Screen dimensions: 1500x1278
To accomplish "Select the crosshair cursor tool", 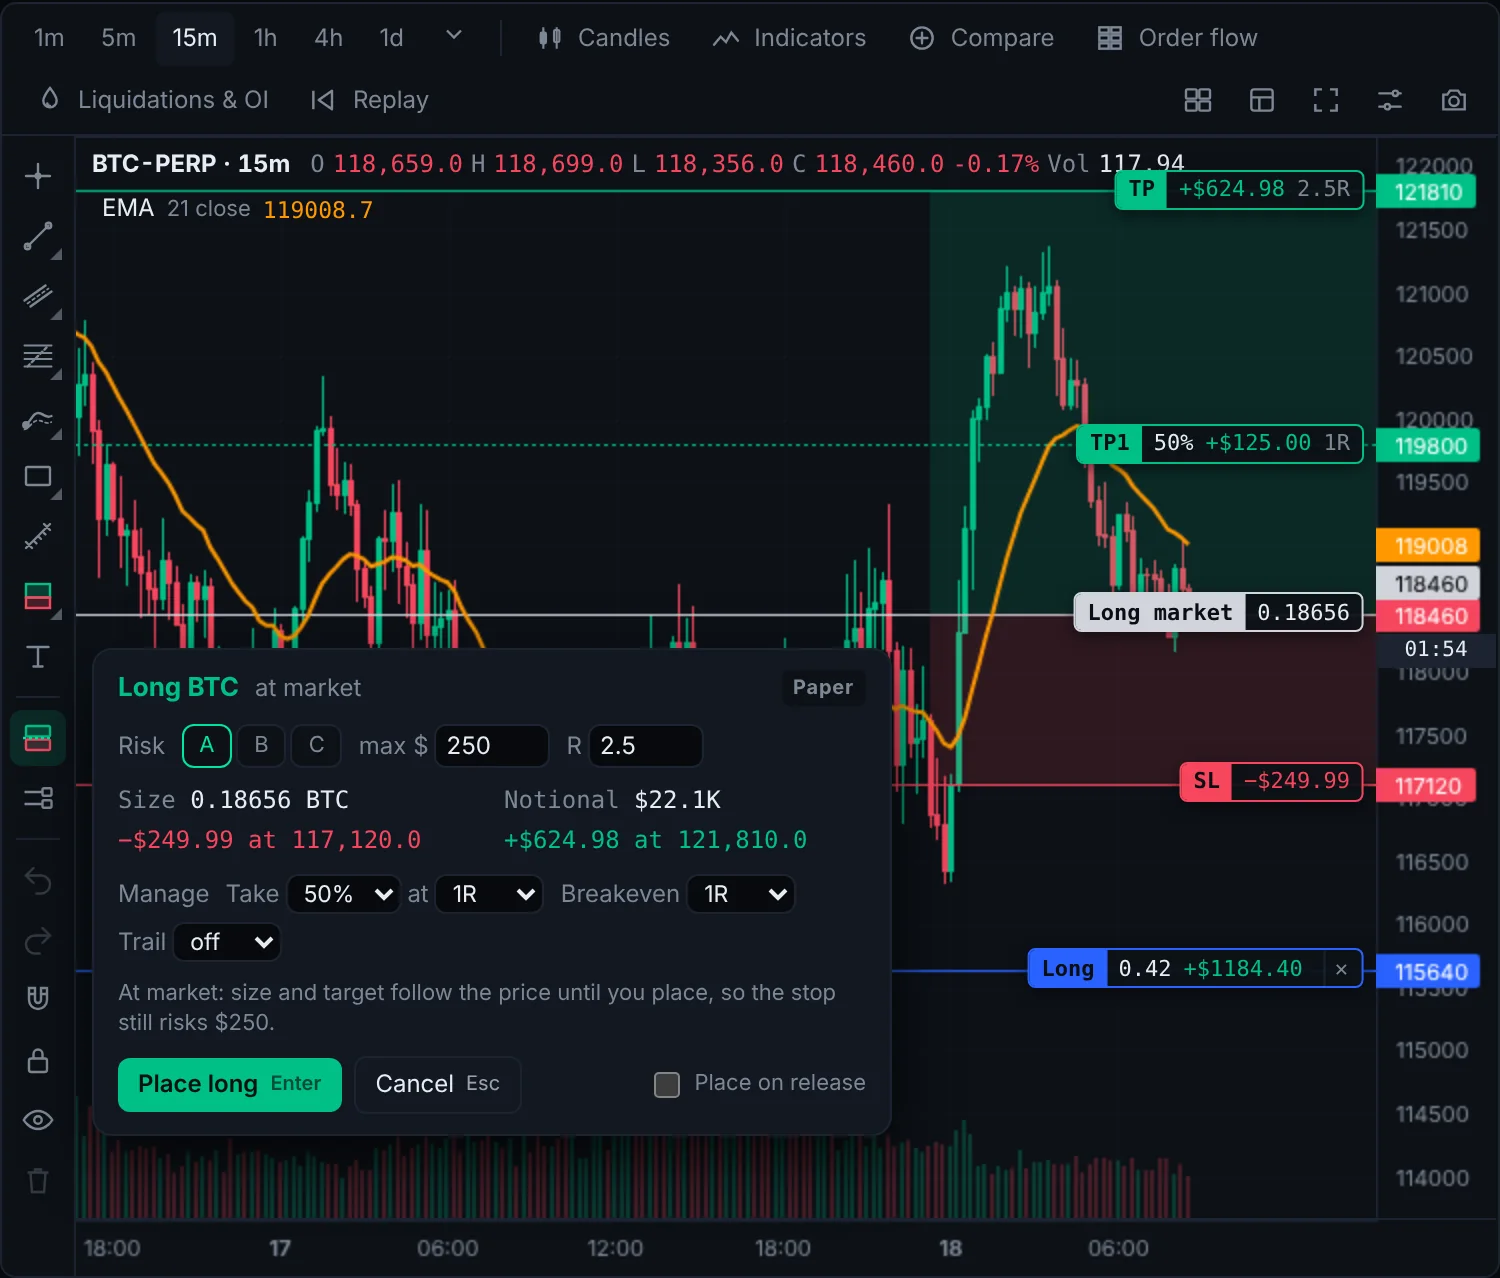I will [x=38, y=177].
